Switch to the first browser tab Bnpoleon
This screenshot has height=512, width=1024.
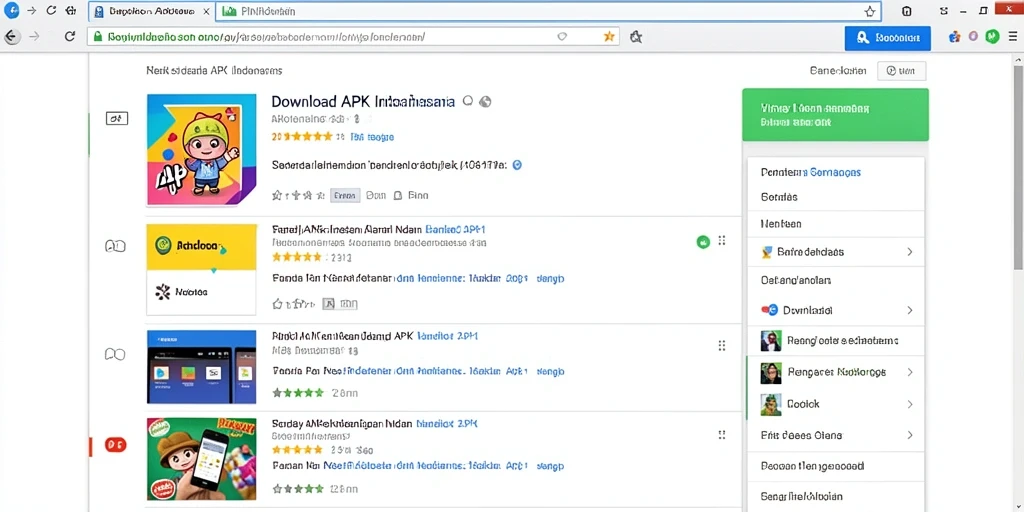pyautogui.click(x=152, y=12)
